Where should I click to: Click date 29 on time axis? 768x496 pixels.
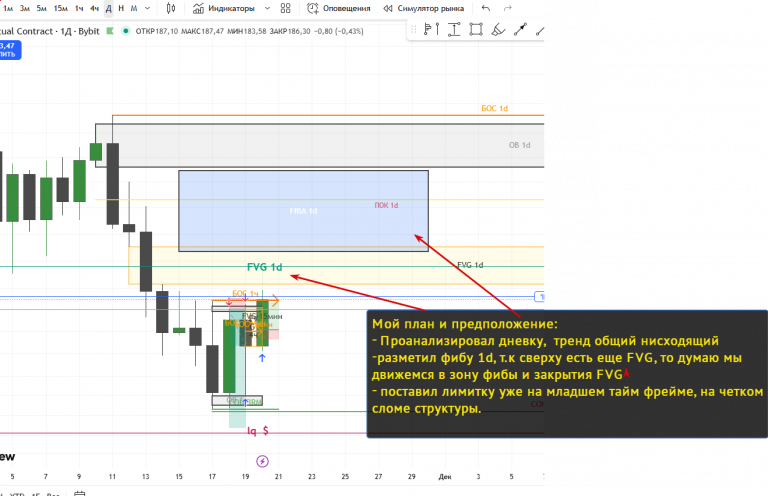click(411, 476)
